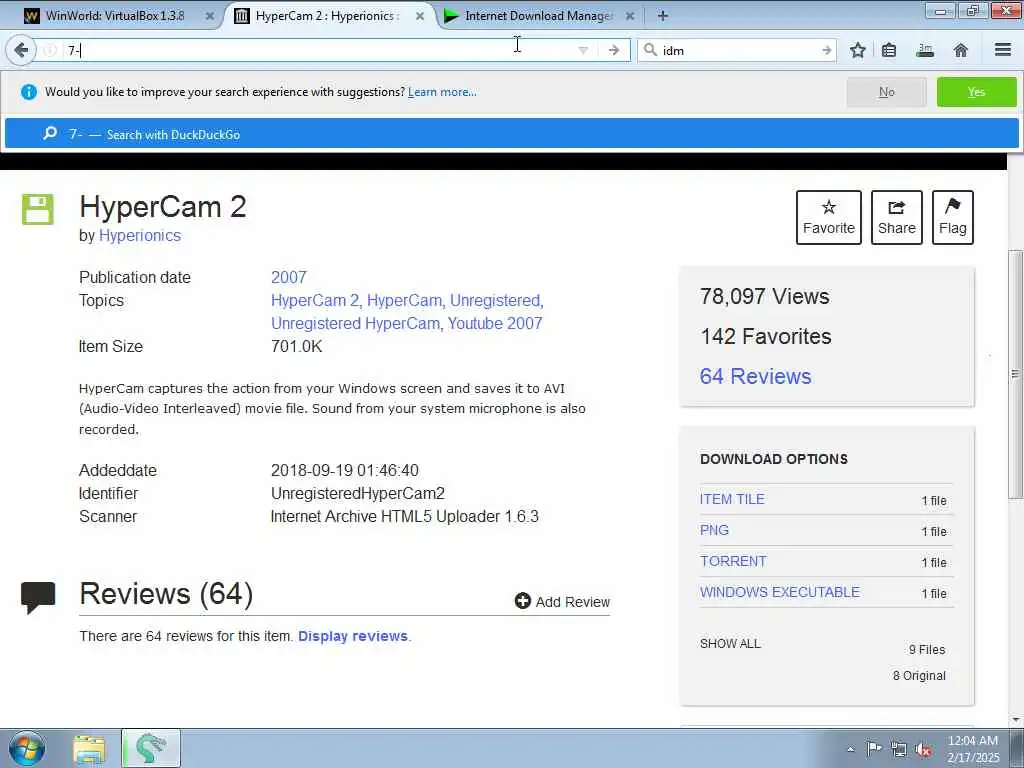Open the Windows Start menu

coord(27,748)
